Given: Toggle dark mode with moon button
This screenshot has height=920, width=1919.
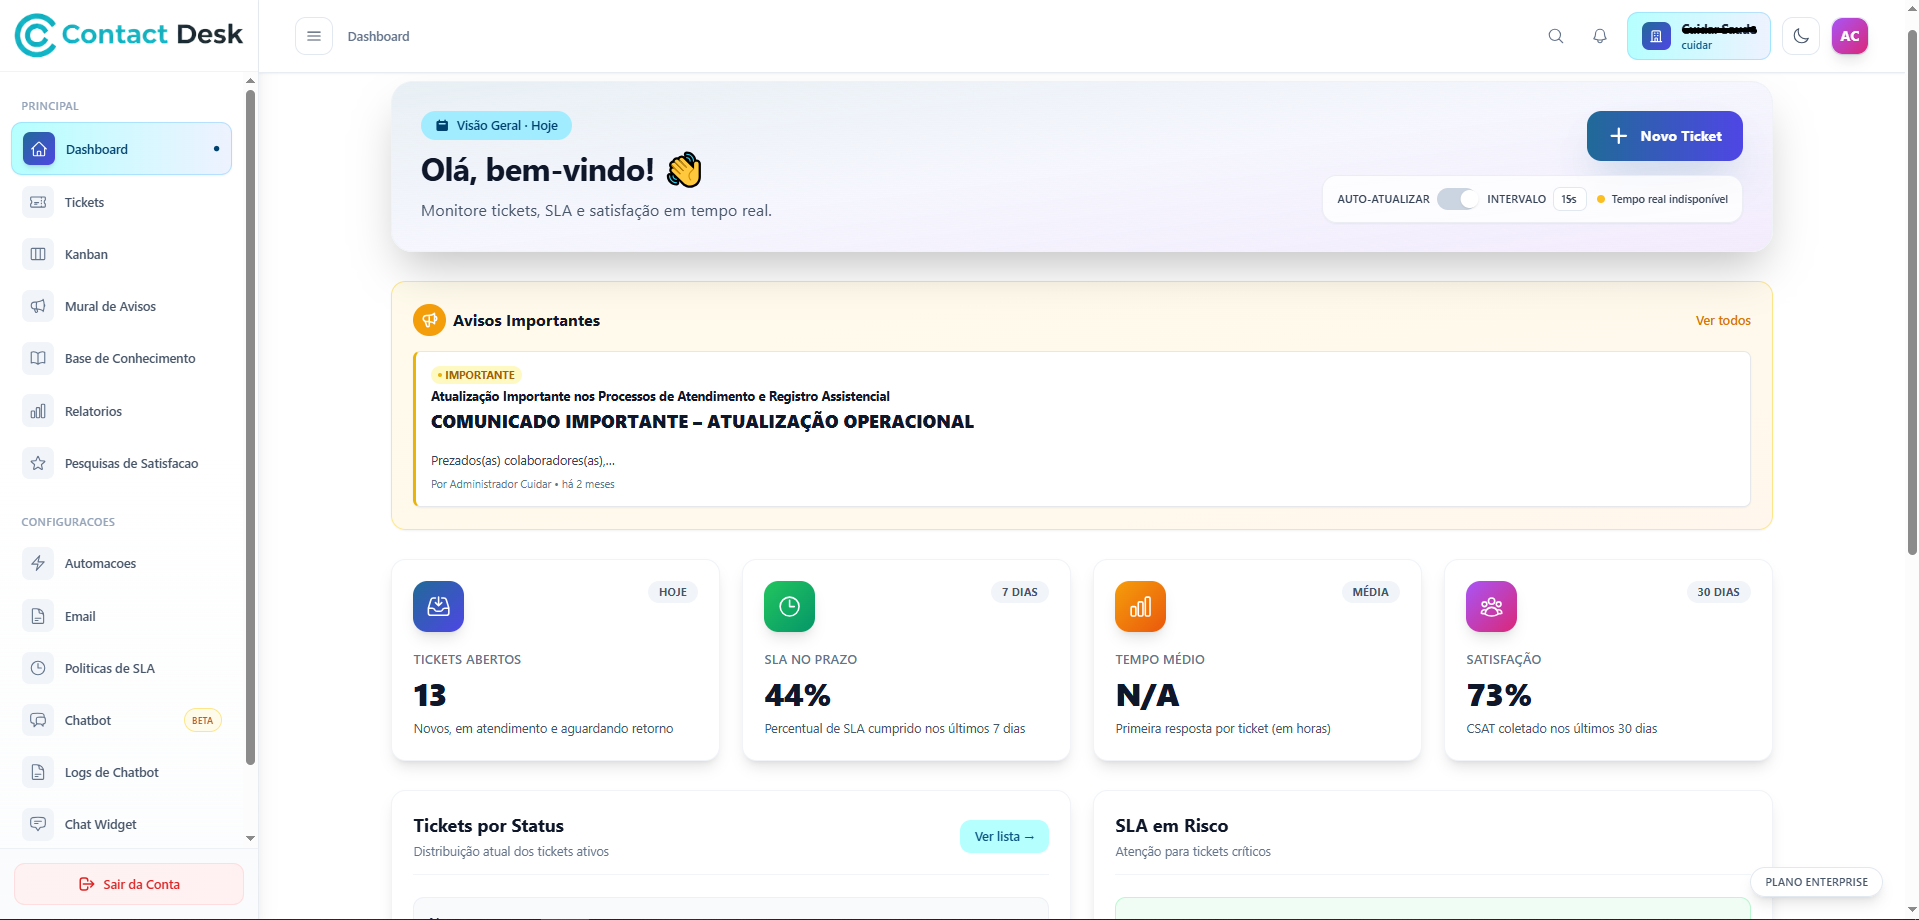Looking at the screenshot, I should pos(1801,36).
